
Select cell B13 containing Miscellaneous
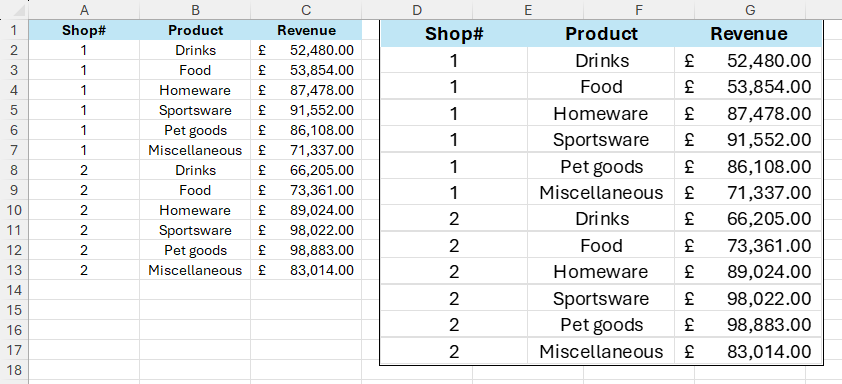[x=195, y=270]
